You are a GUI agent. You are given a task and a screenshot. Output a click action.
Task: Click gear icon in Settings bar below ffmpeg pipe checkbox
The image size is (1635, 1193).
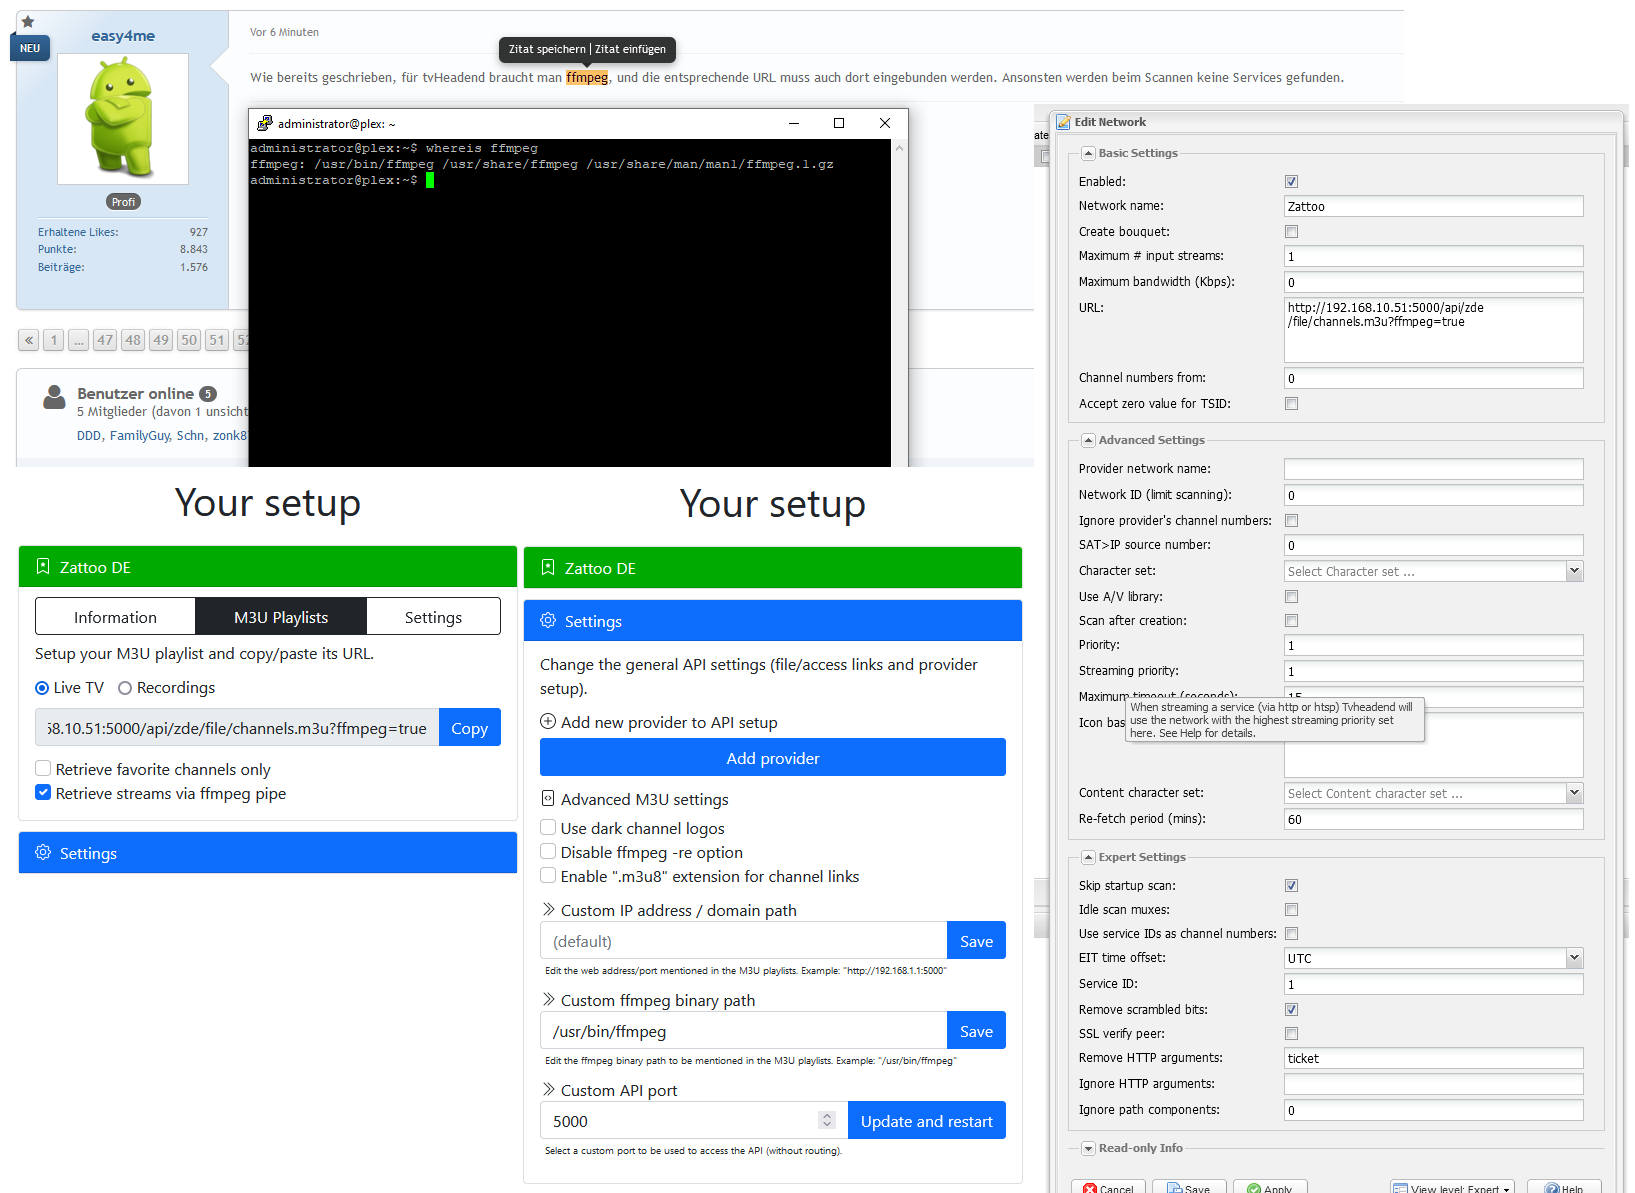pos(43,853)
